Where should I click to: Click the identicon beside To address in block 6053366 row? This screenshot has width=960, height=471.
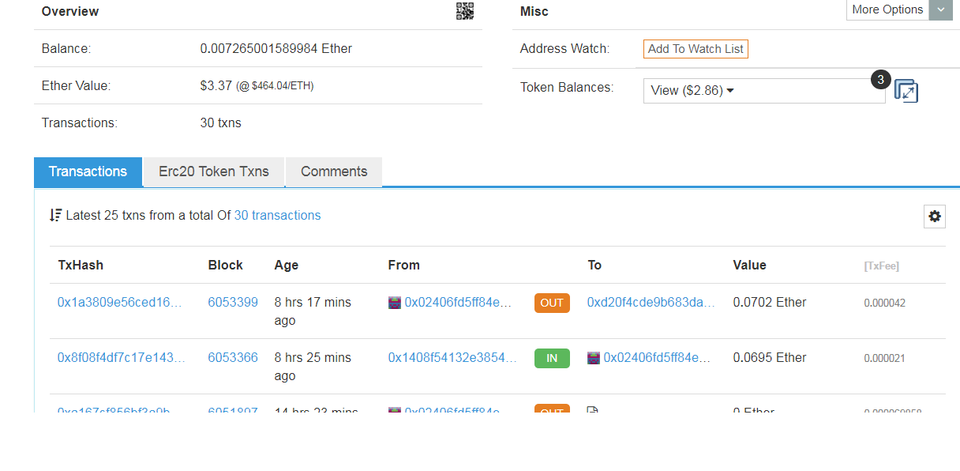(x=593, y=358)
